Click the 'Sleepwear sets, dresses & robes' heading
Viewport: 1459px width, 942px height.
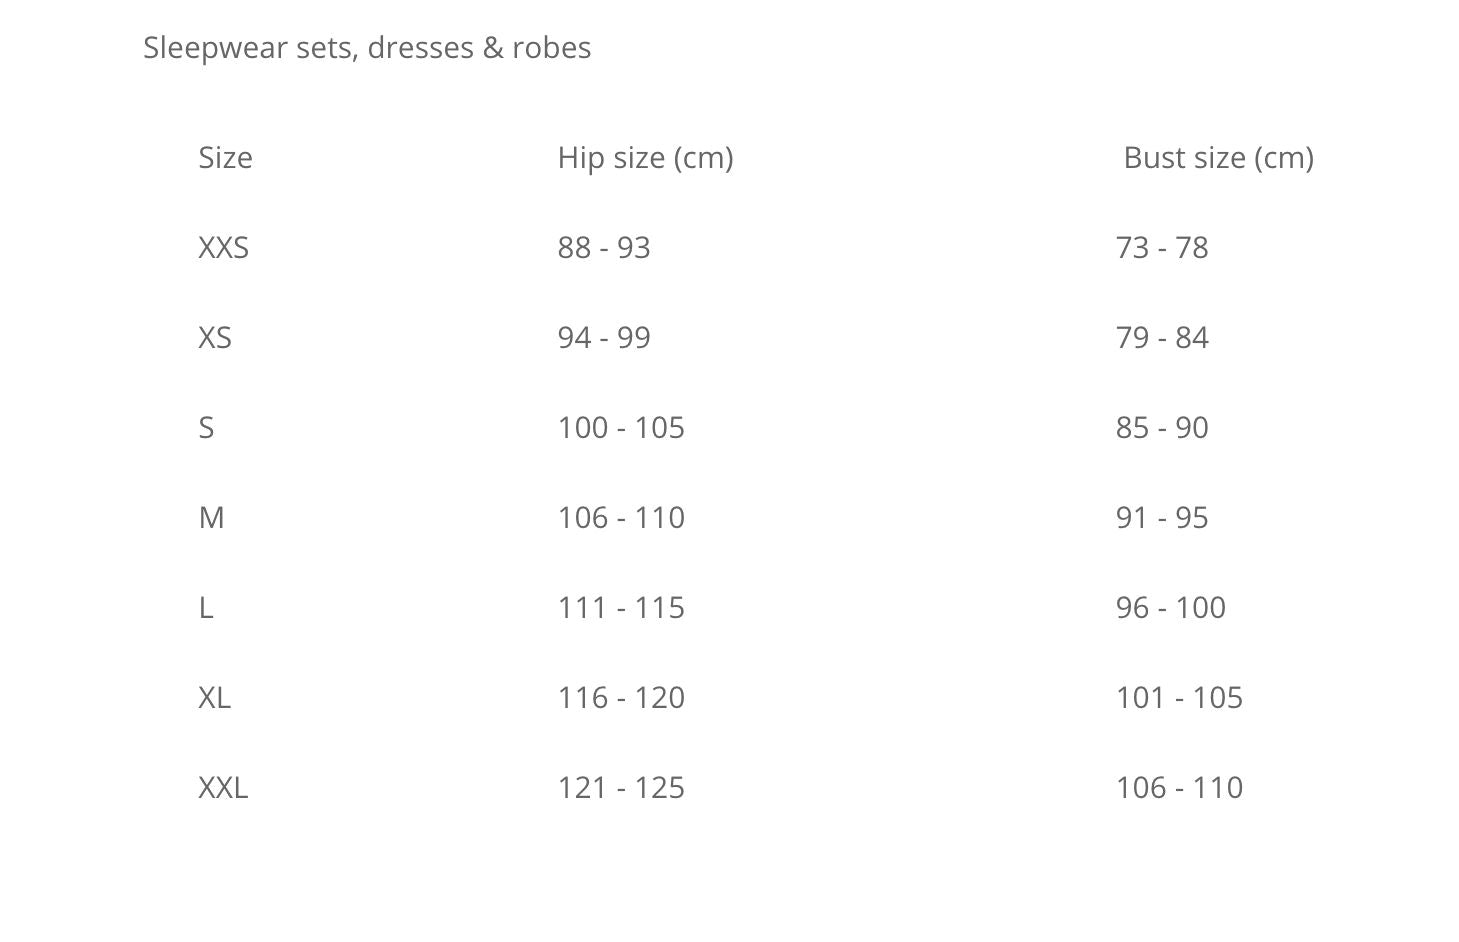(367, 48)
